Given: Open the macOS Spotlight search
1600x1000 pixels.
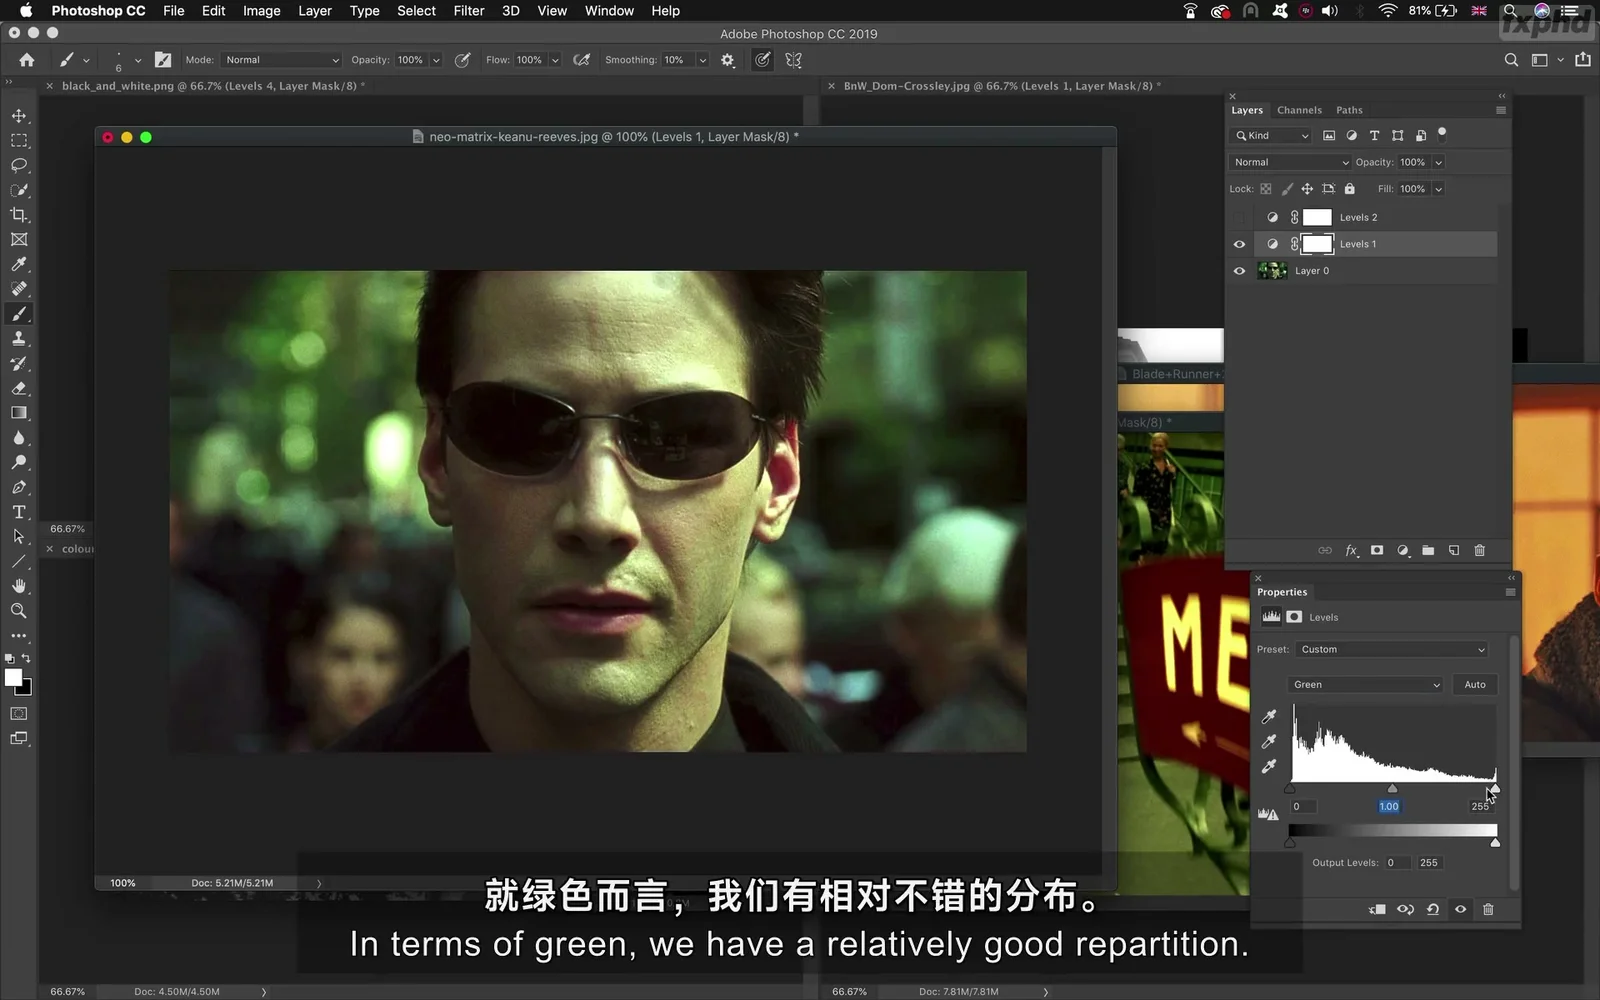Looking at the screenshot, I should [x=1510, y=11].
